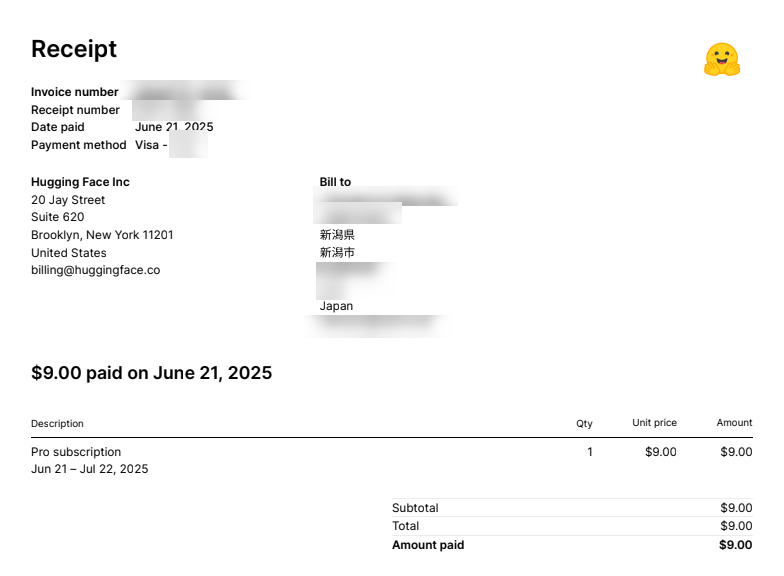Screen dimensions: 784x576
Task: Click the Hugging Face Inc company name
Action: 80,182
